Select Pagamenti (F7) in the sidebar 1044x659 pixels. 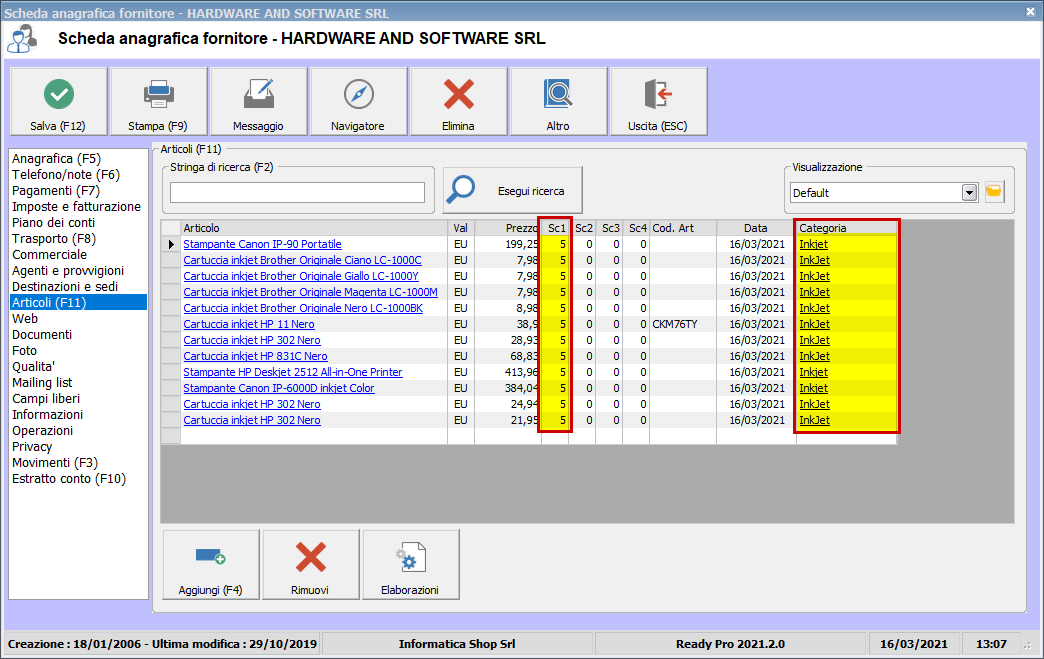56,190
